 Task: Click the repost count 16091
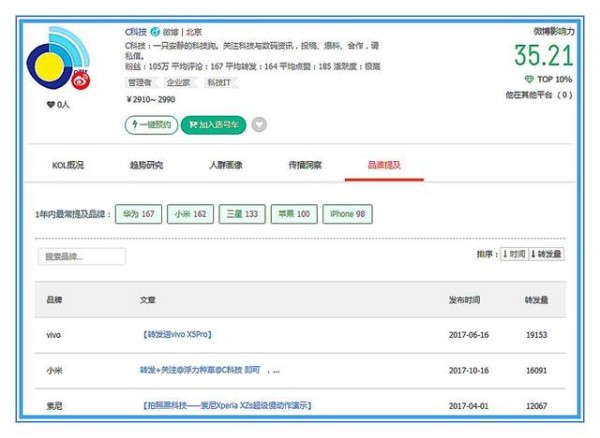pos(536,370)
